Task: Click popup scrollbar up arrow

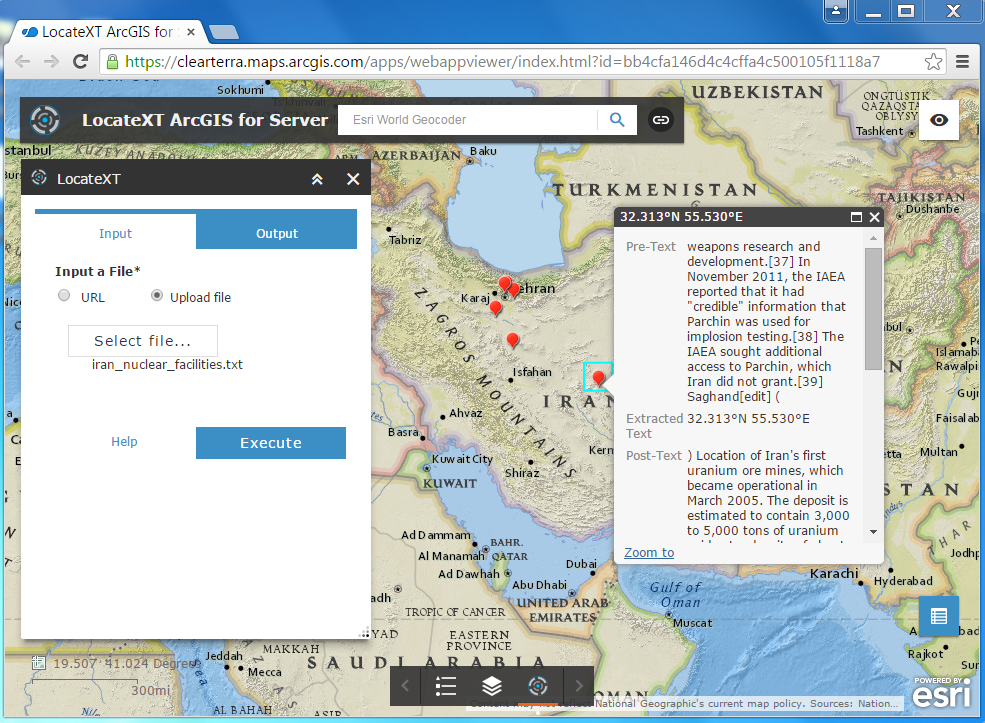Action: [873, 238]
